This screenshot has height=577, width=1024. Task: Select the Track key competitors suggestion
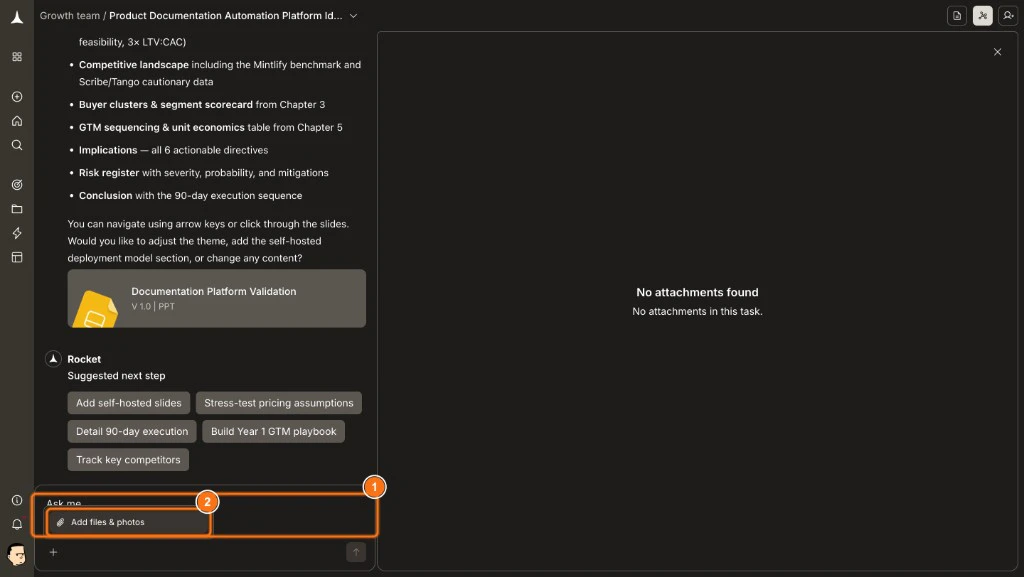pyautogui.click(x=128, y=459)
